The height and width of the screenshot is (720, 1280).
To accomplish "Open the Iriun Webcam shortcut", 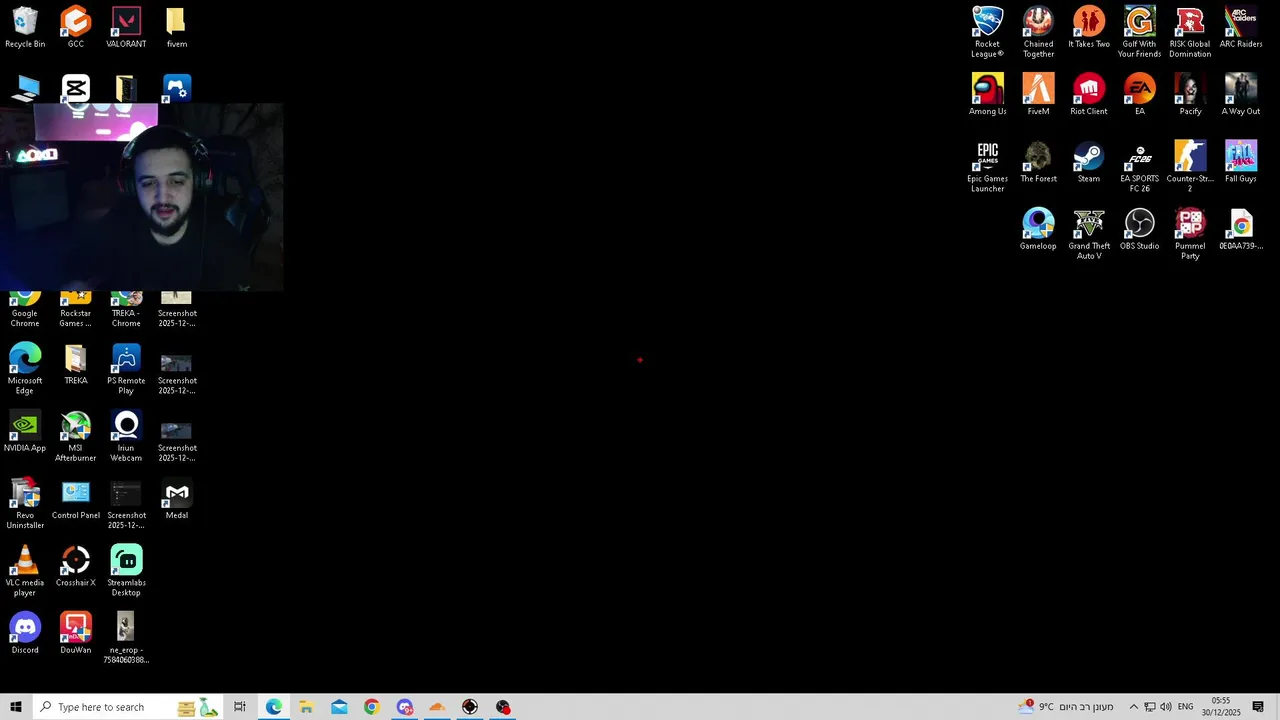I will 126,436.
